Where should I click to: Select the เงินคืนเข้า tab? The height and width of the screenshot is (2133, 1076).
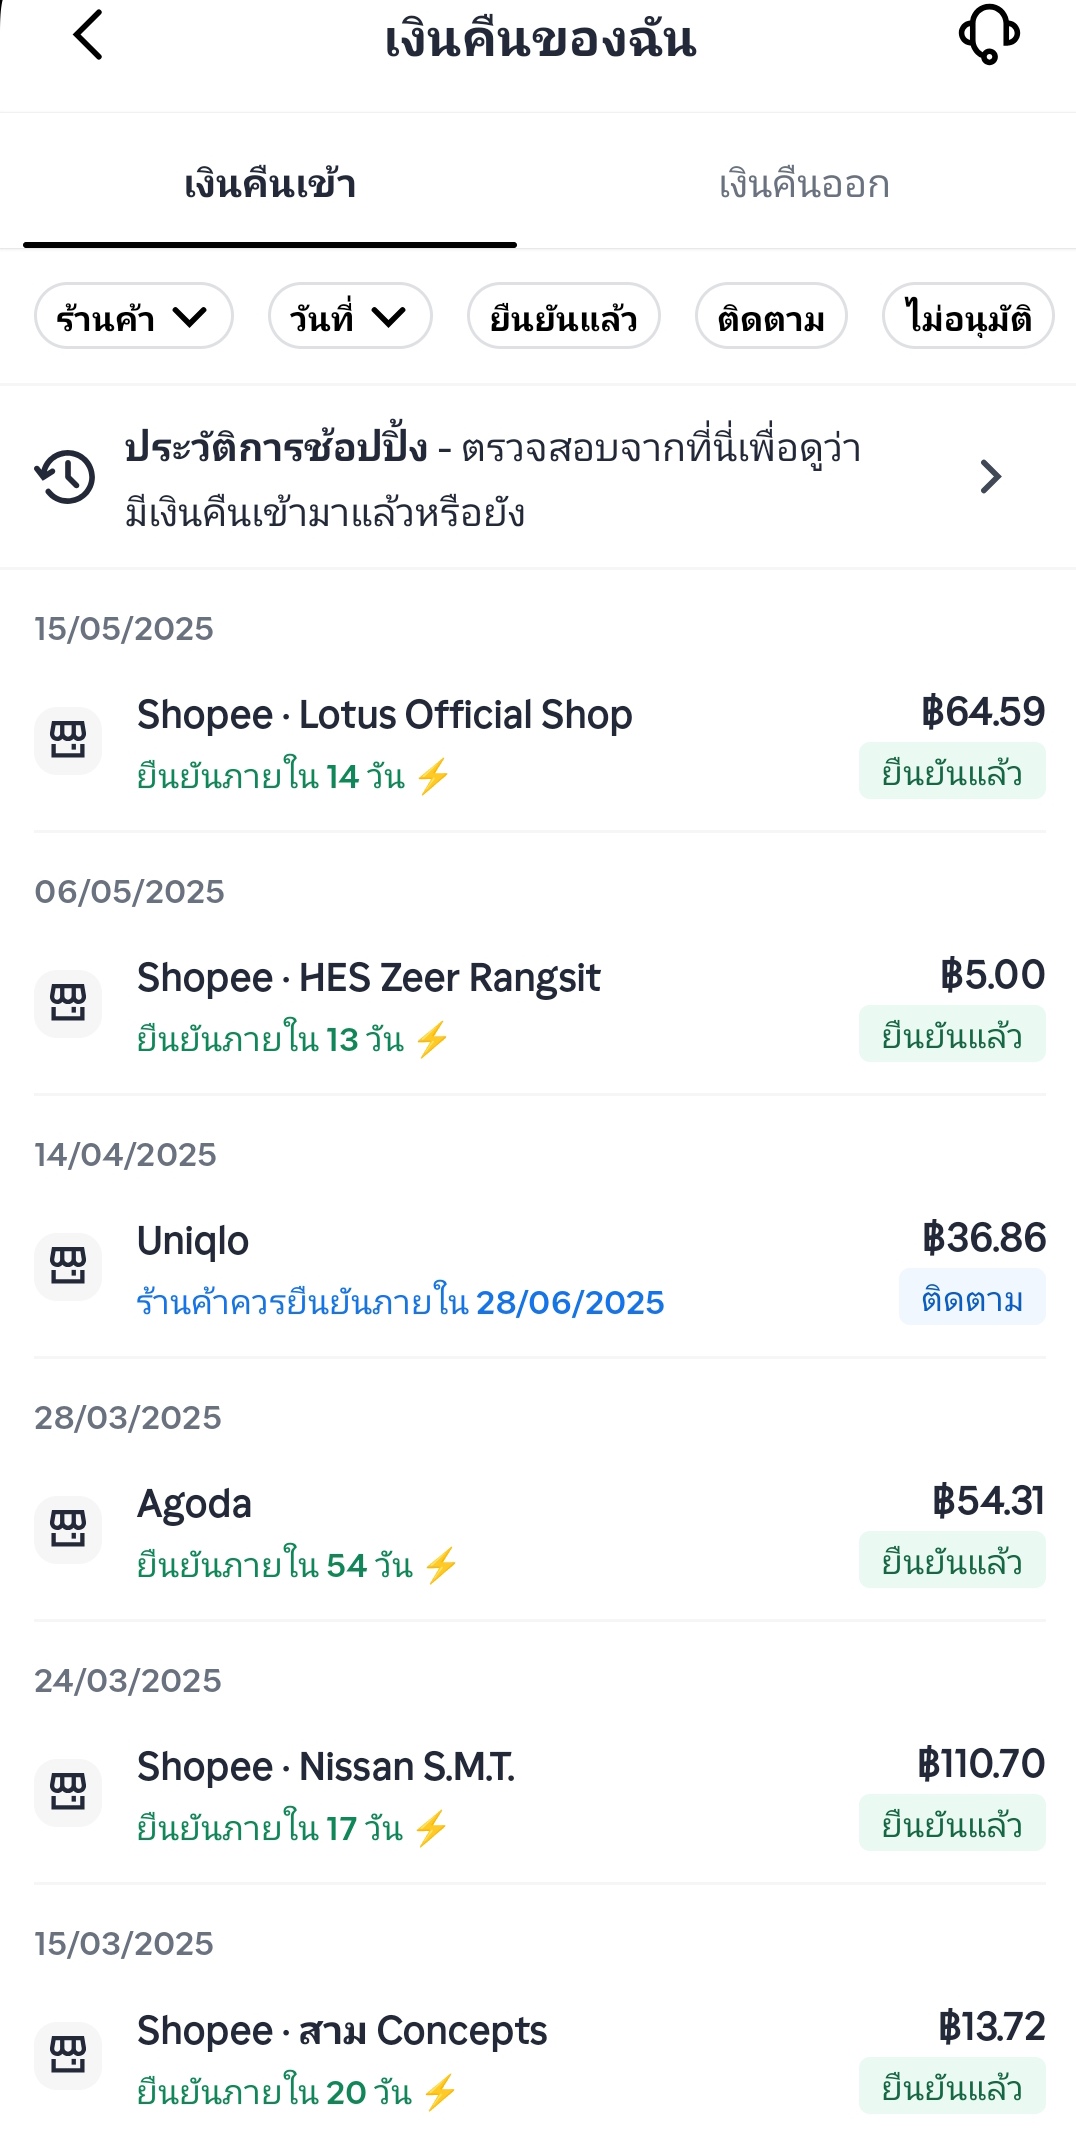point(269,185)
